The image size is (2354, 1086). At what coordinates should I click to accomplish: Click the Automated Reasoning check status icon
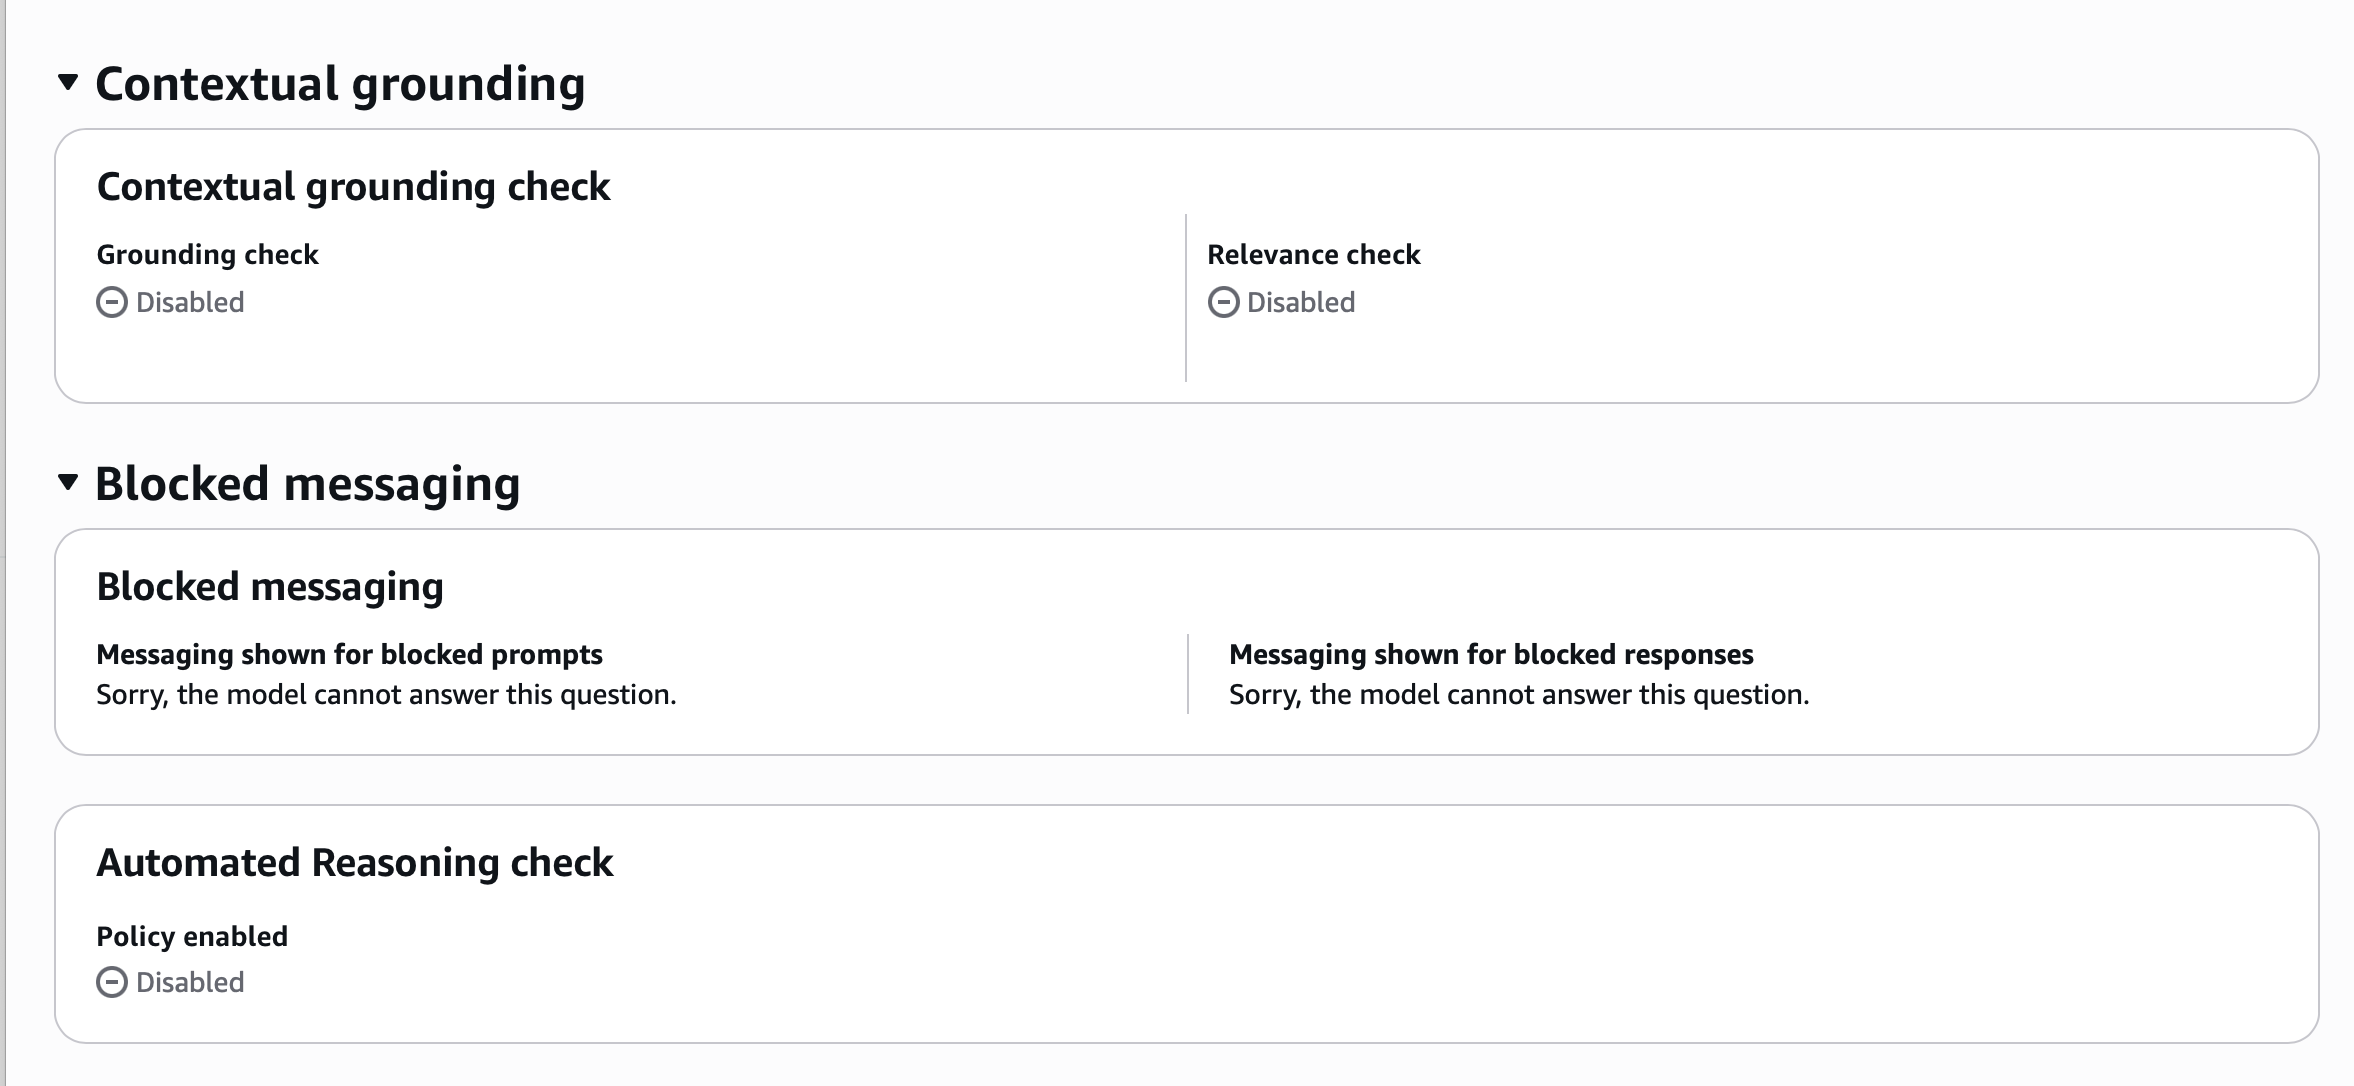(111, 982)
